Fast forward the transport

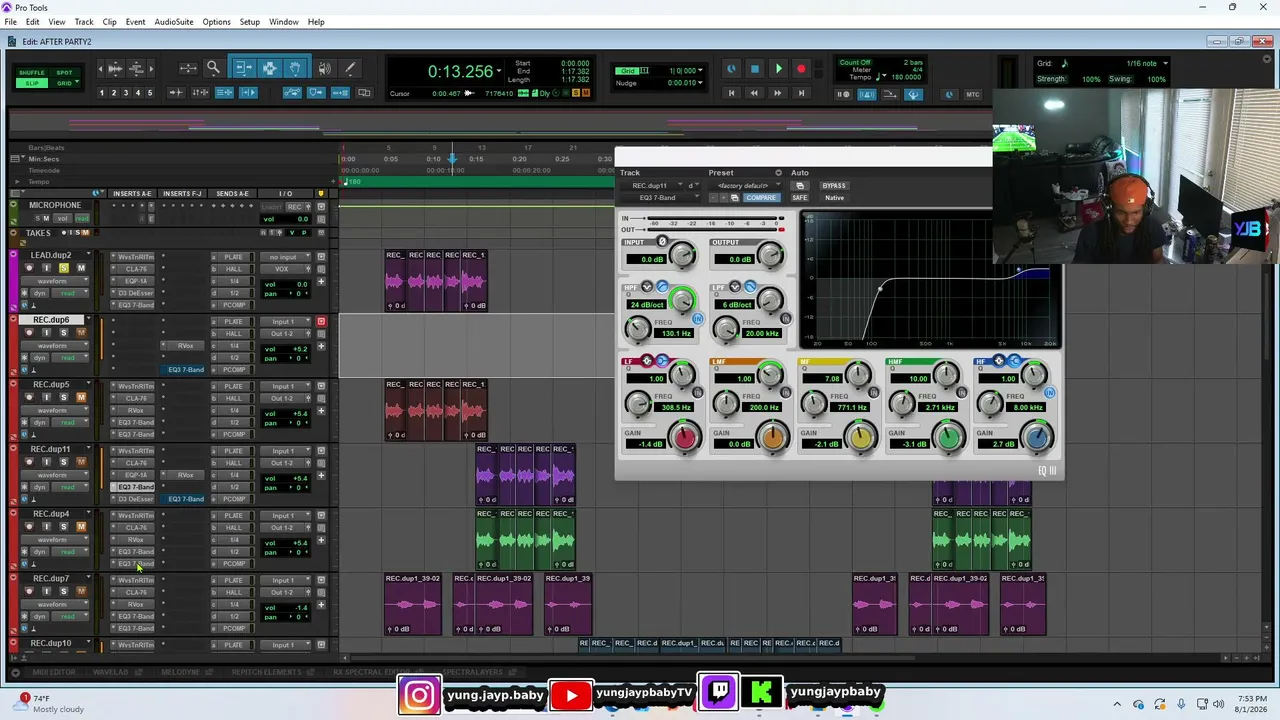(x=777, y=93)
